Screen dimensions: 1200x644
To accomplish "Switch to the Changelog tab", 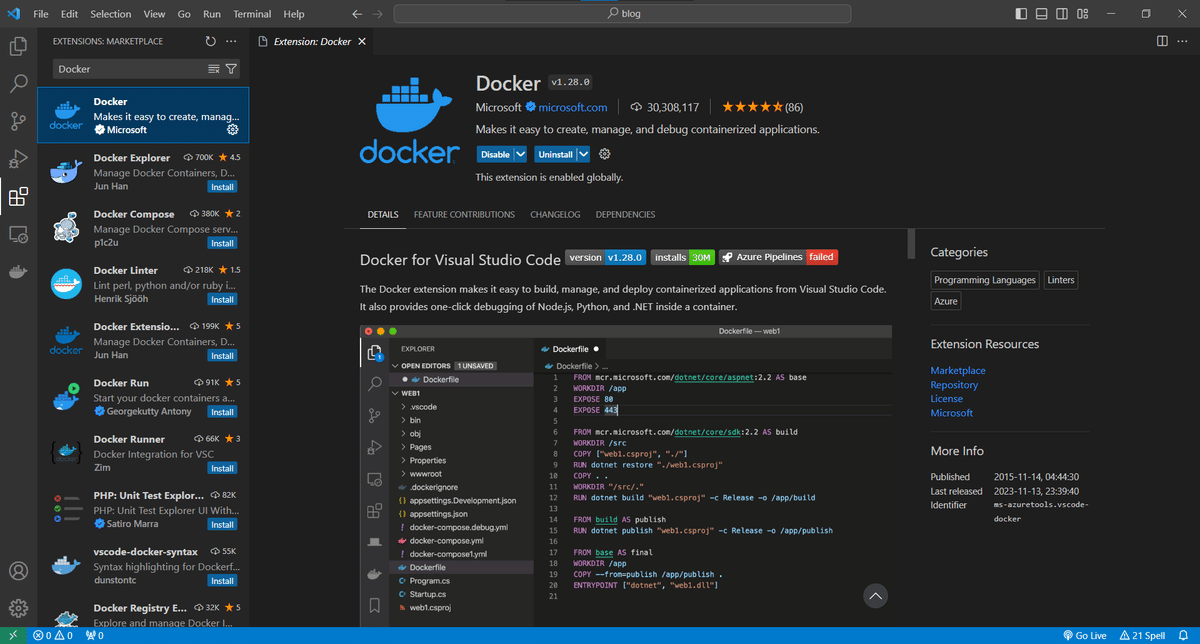I will coord(555,214).
